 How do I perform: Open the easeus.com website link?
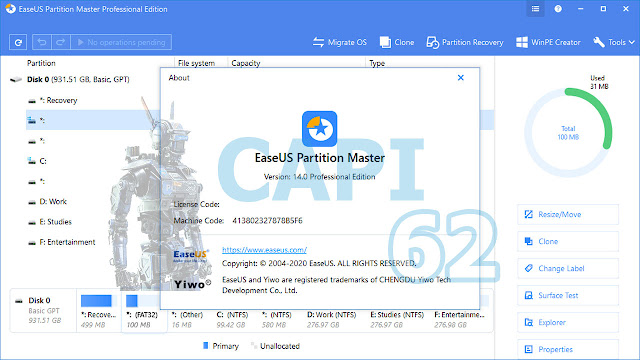coord(264,250)
